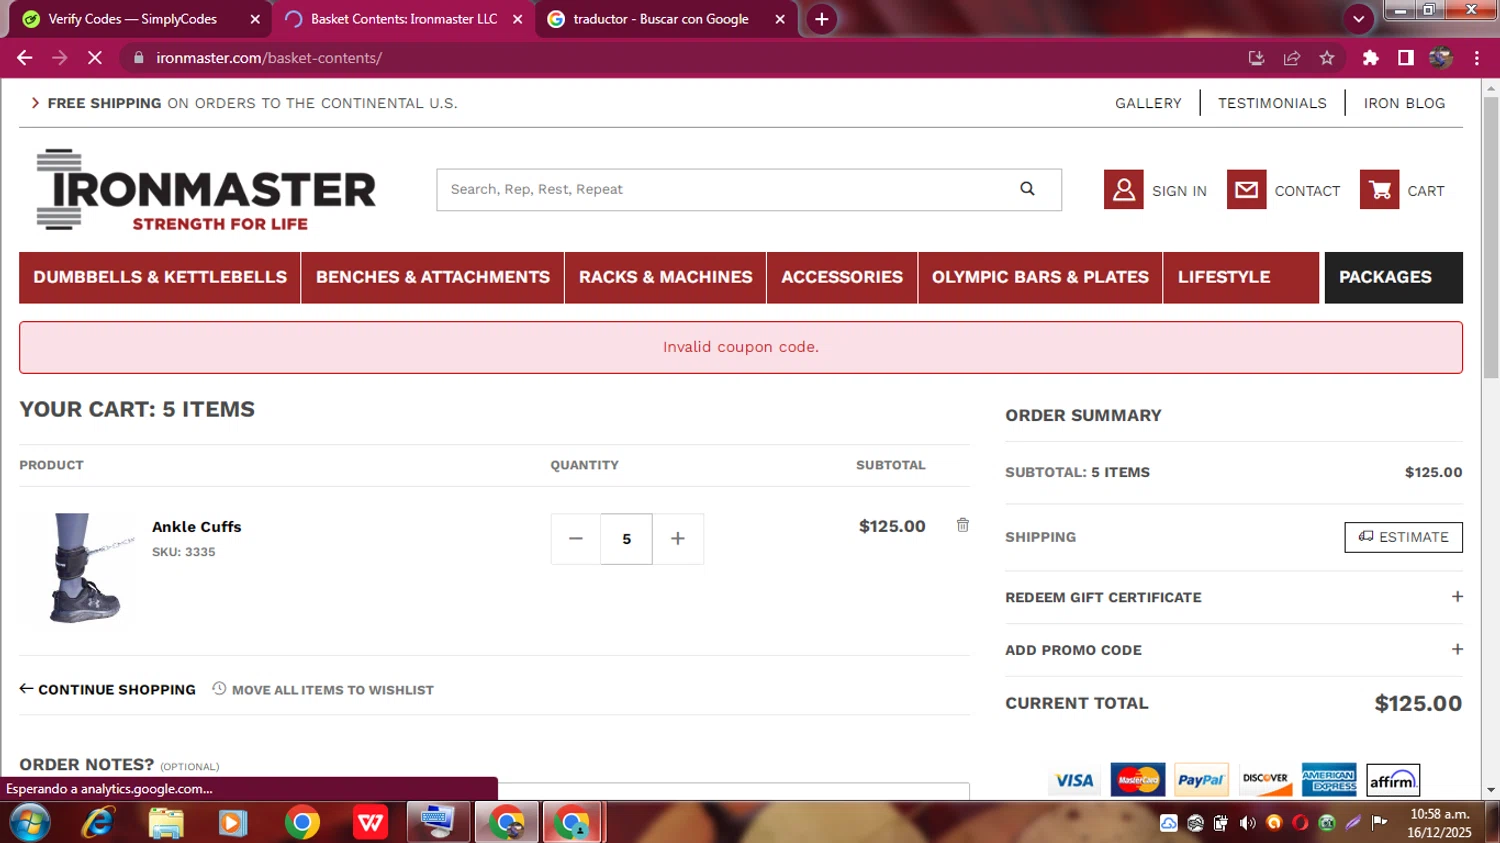Image resolution: width=1500 pixels, height=843 pixels.
Task: Open Chrome extensions puzzle icon
Action: [1371, 58]
